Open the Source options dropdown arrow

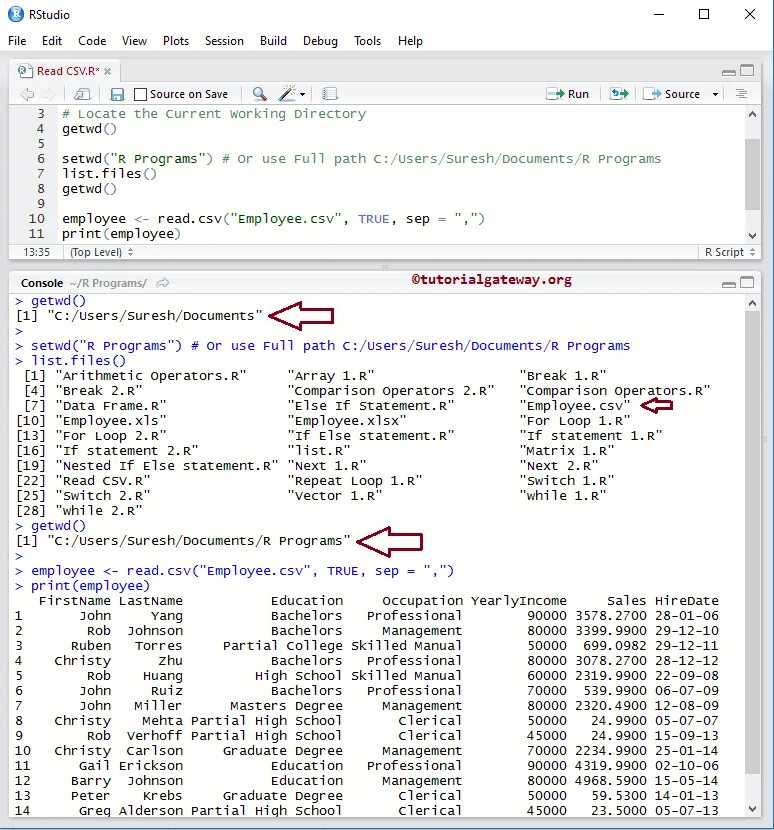click(715, 94)
